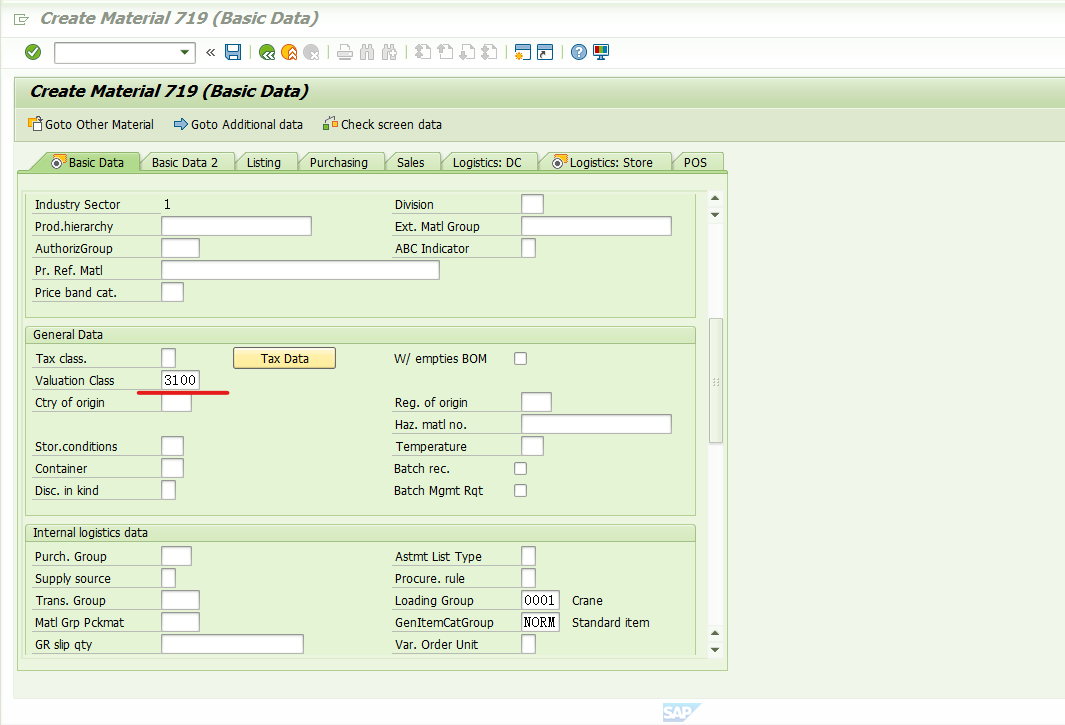Screen dimensions: 1065x725
Task: Click the Tax Data button
Action: point(284,357)
